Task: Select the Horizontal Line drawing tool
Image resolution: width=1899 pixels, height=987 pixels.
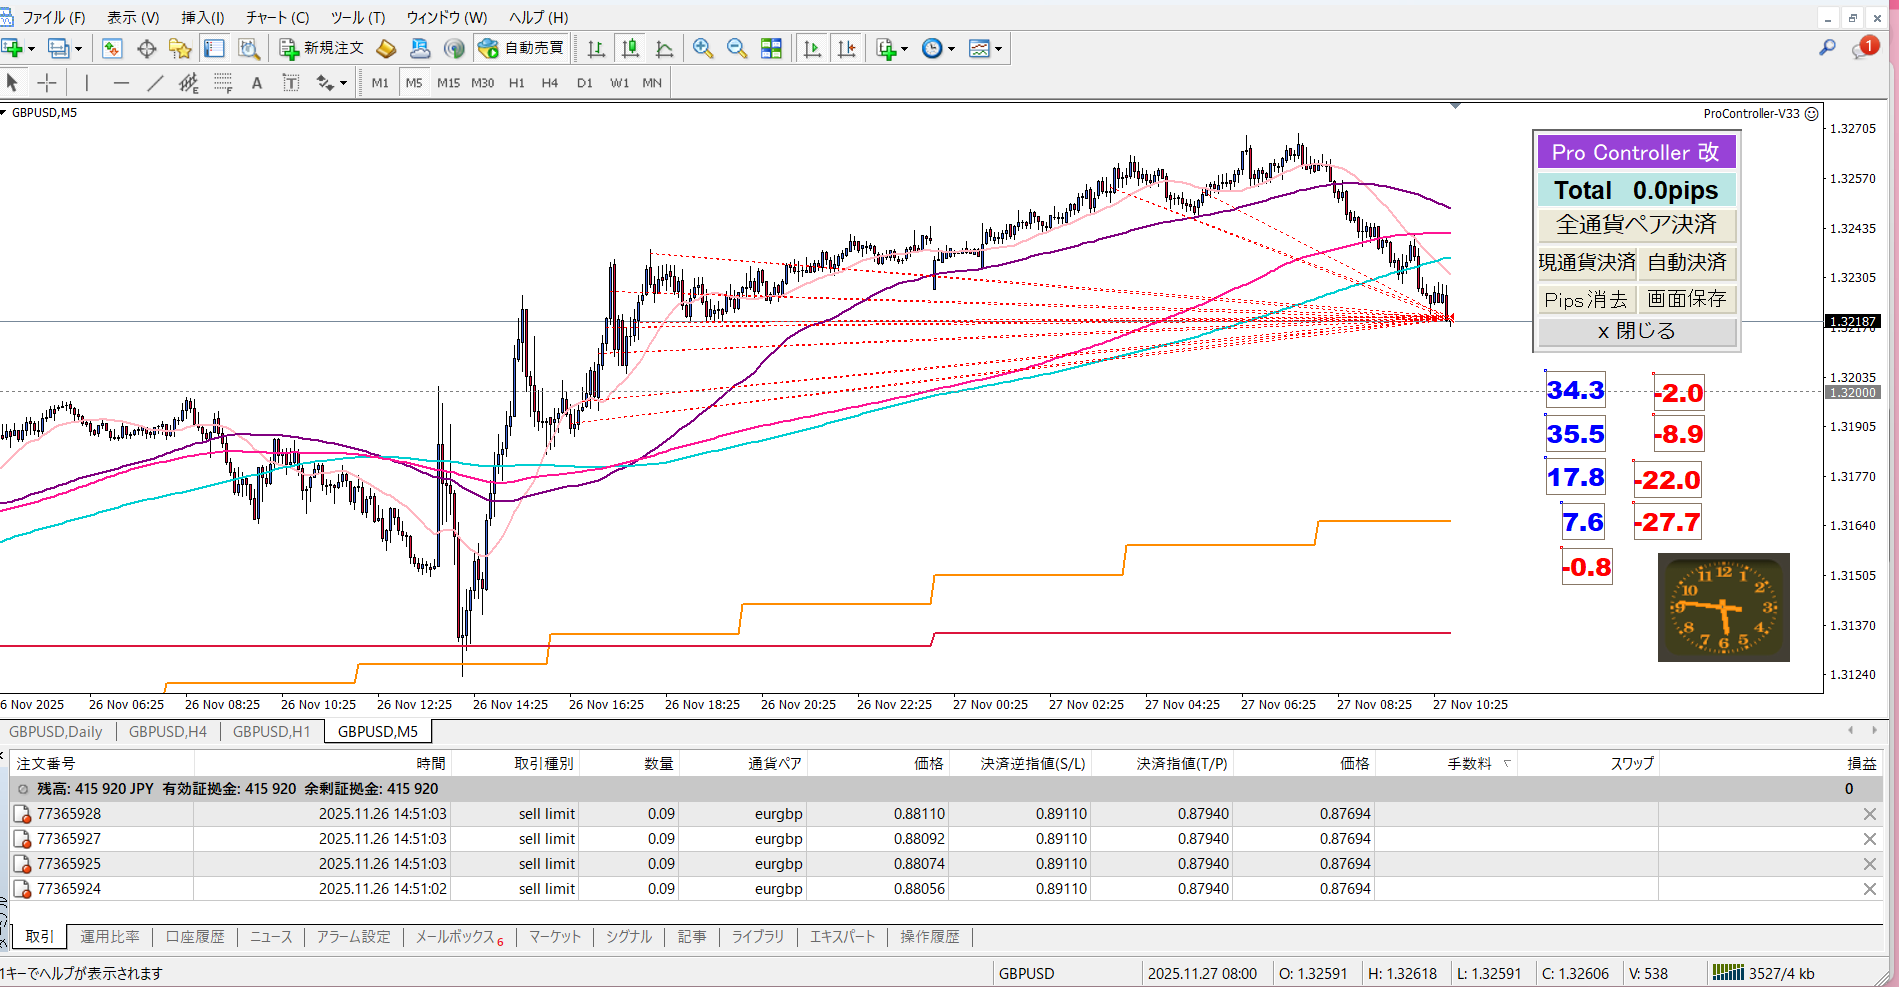Action: pos(121,83)
